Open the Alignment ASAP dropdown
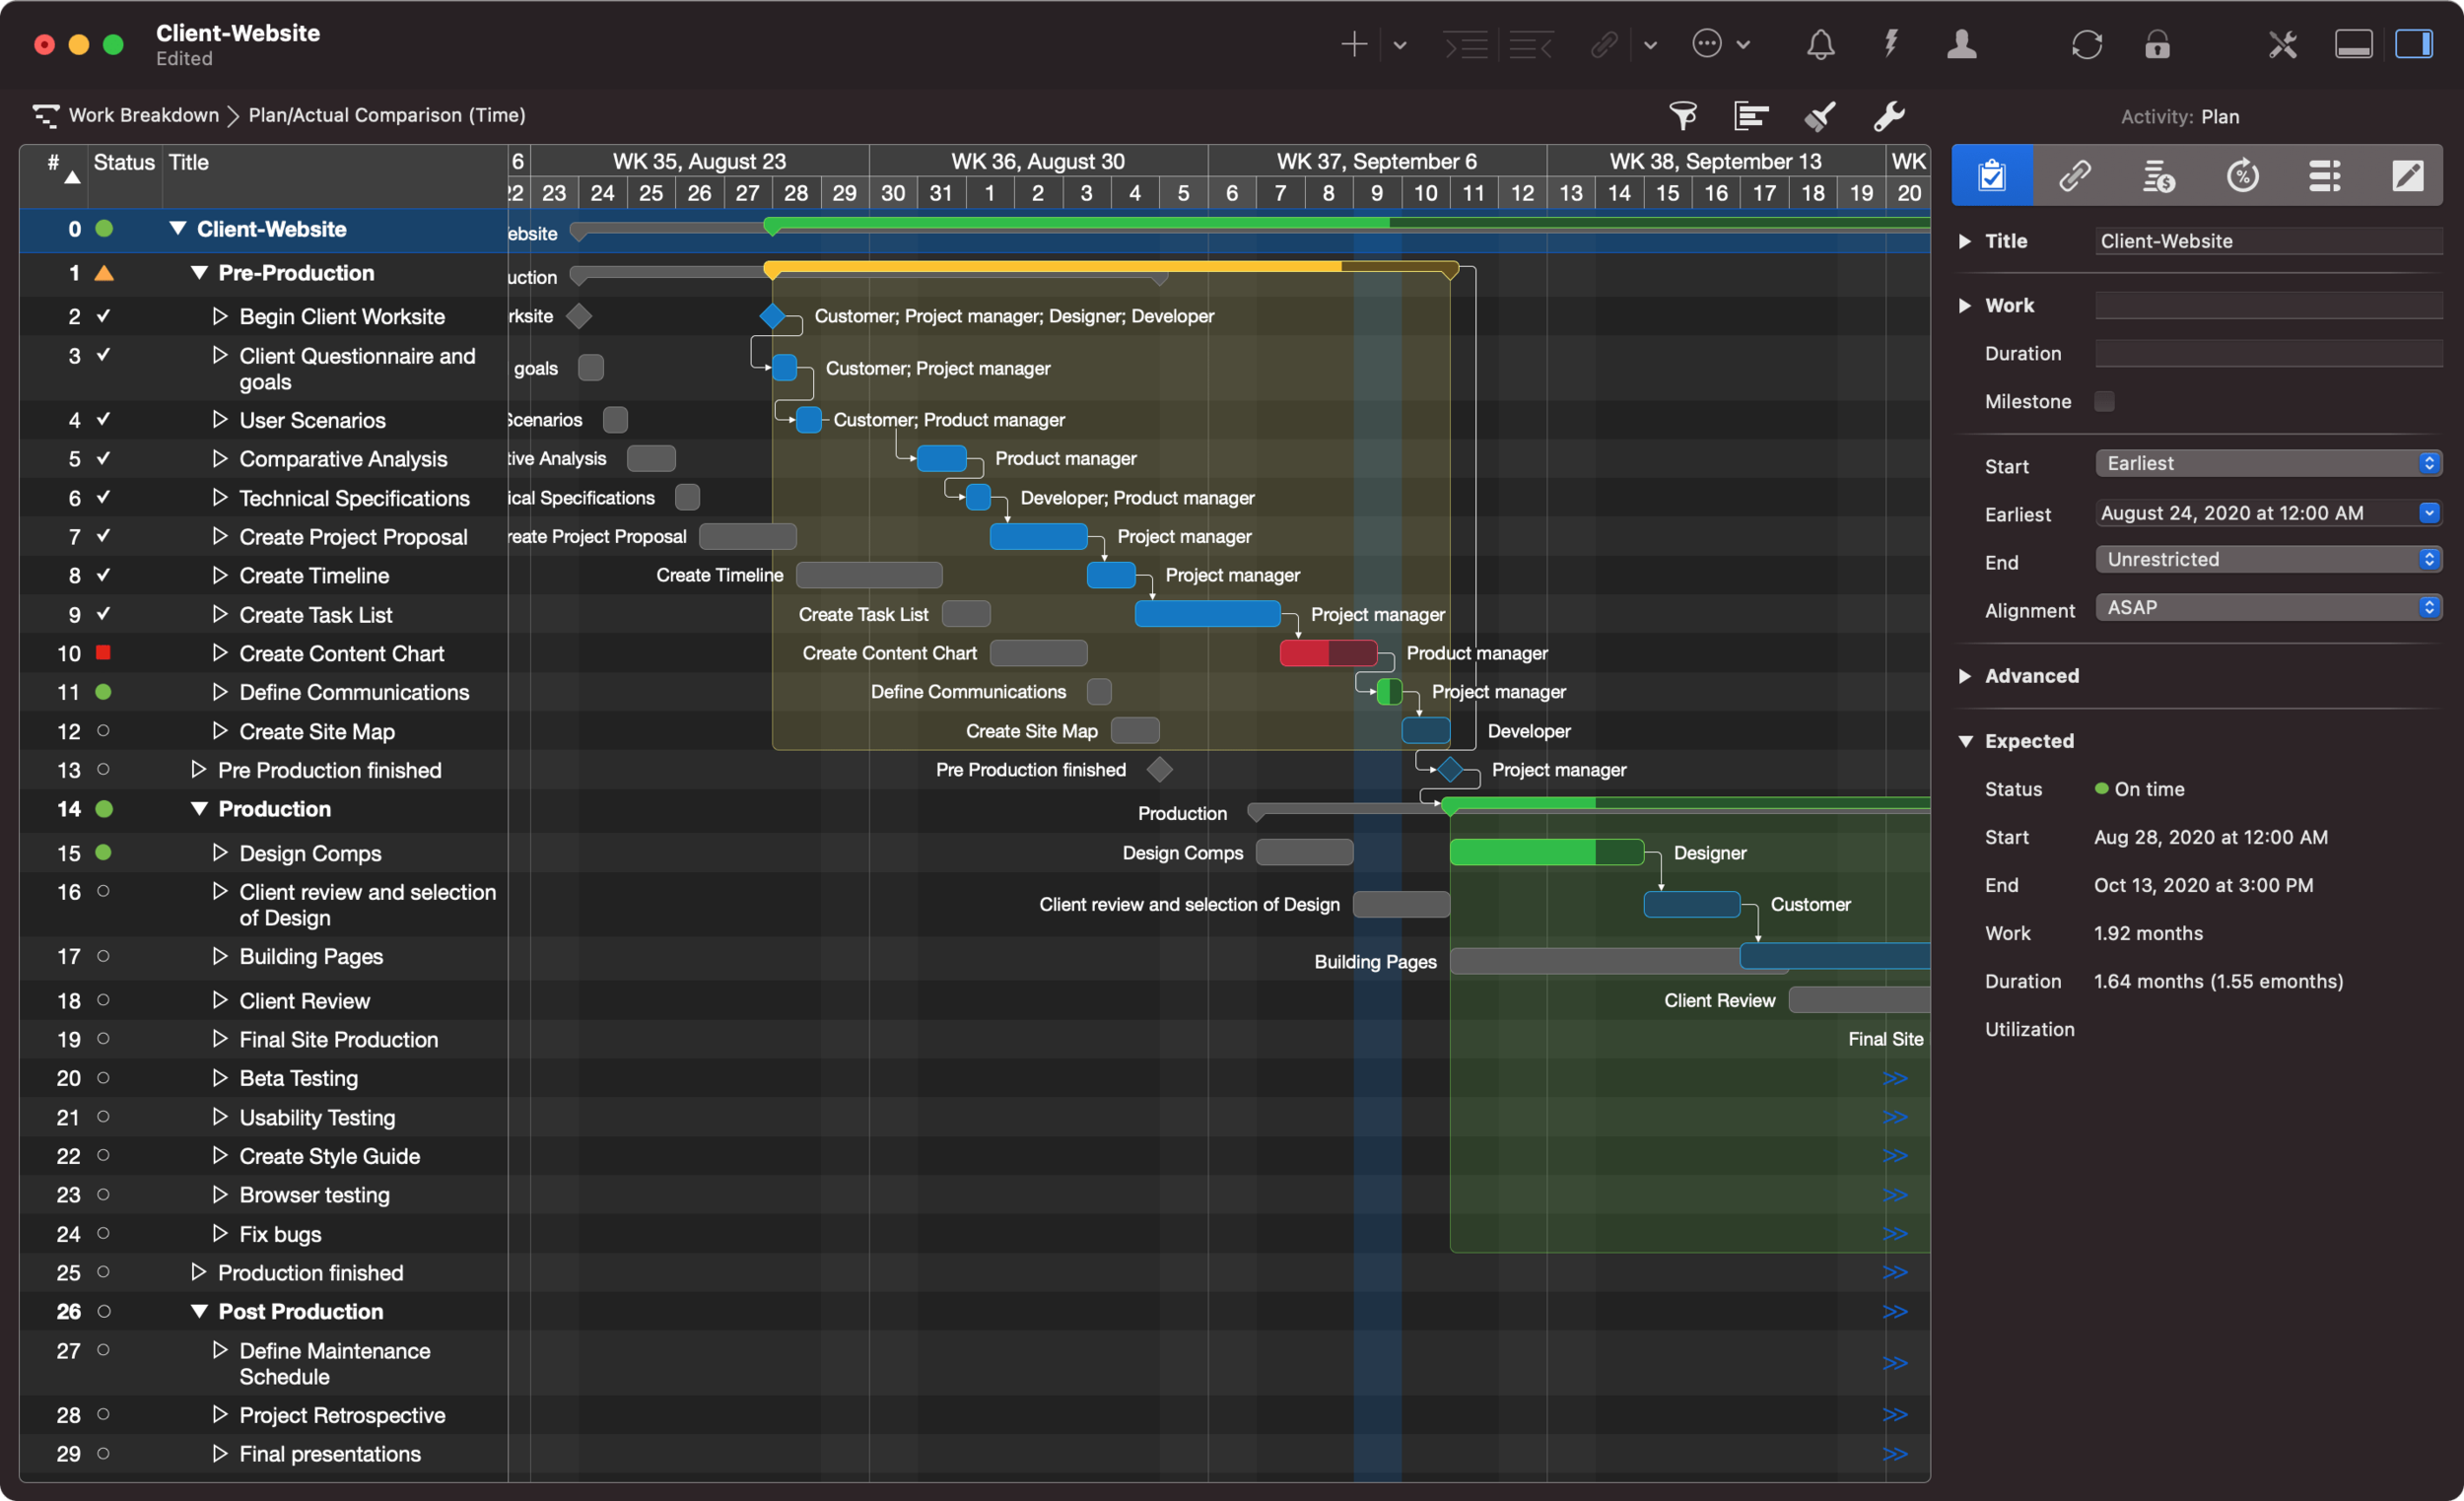 [x=2267, y=607]
